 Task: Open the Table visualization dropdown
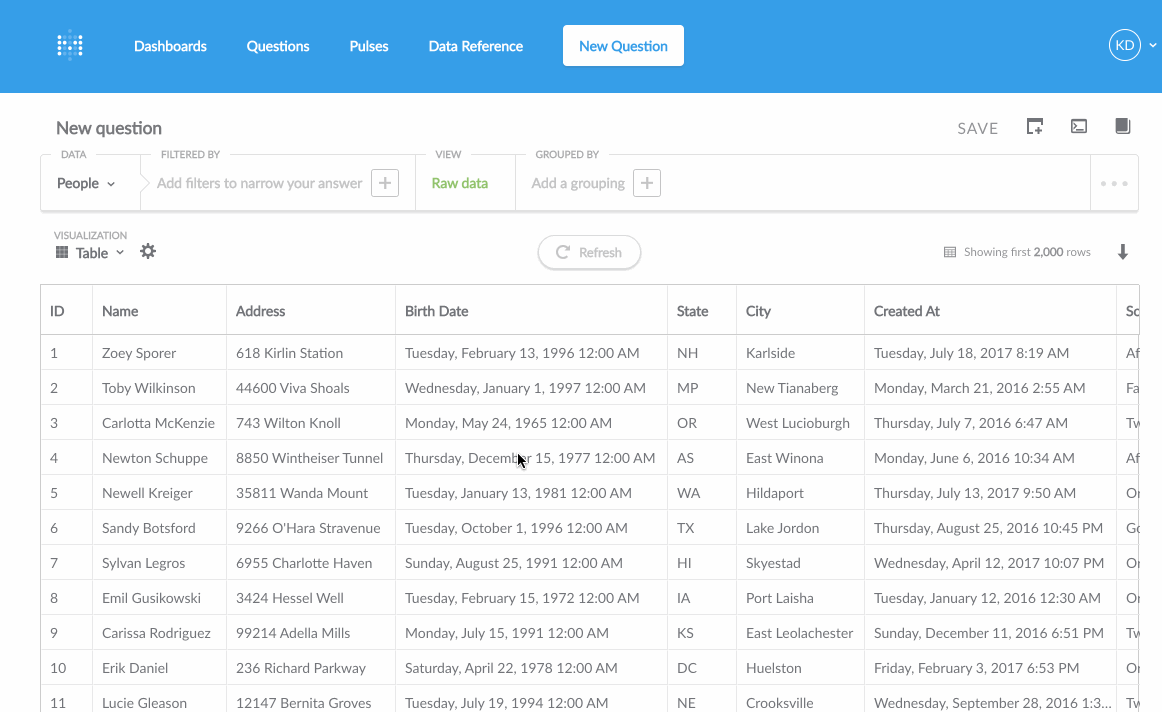click(91, 253)
